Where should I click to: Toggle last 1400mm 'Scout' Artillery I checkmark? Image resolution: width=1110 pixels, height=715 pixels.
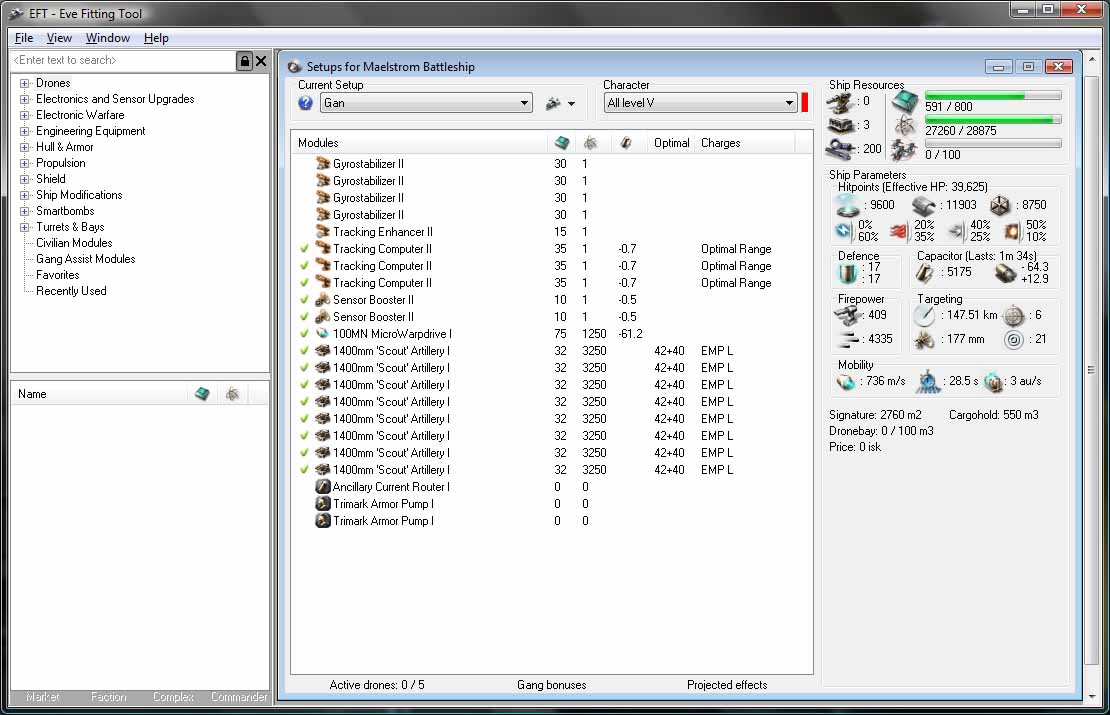(x=304, y=469)
